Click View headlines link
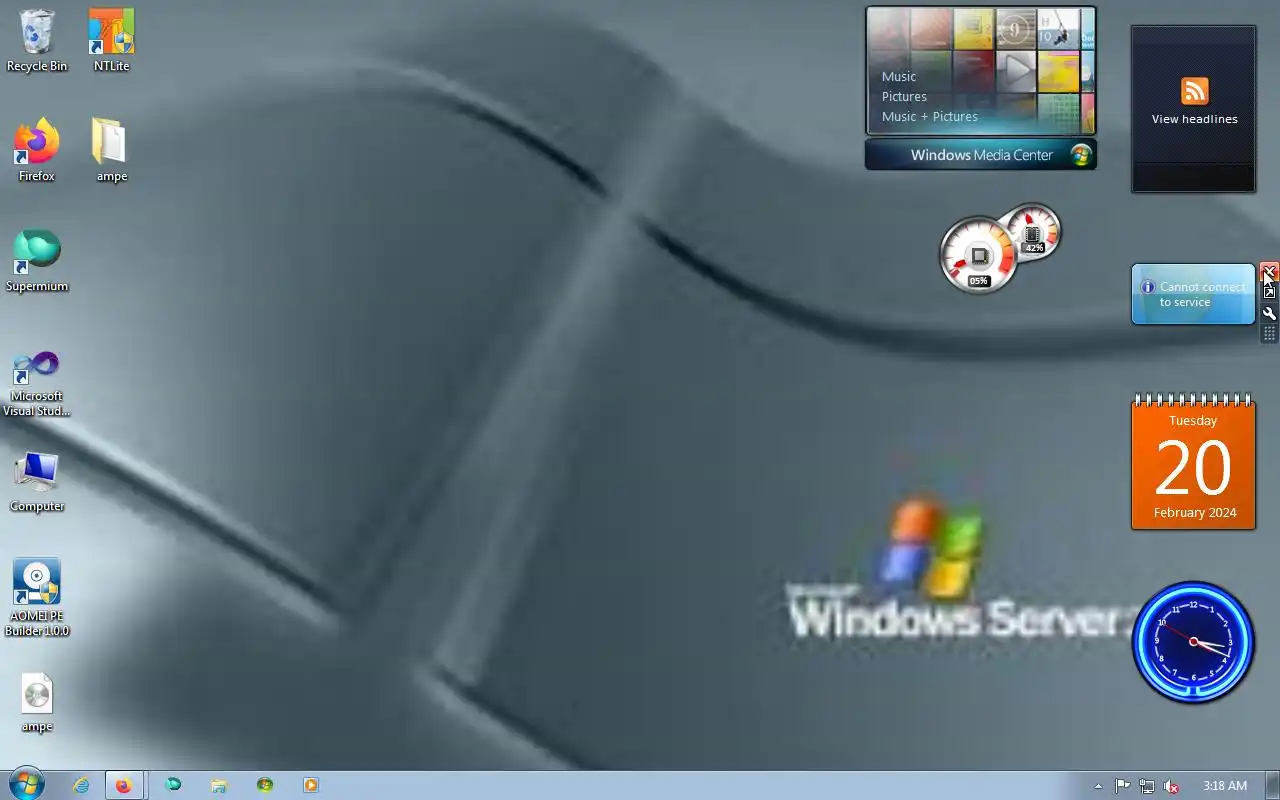This screenshot has width=1280, height=800. point(1194,119)
